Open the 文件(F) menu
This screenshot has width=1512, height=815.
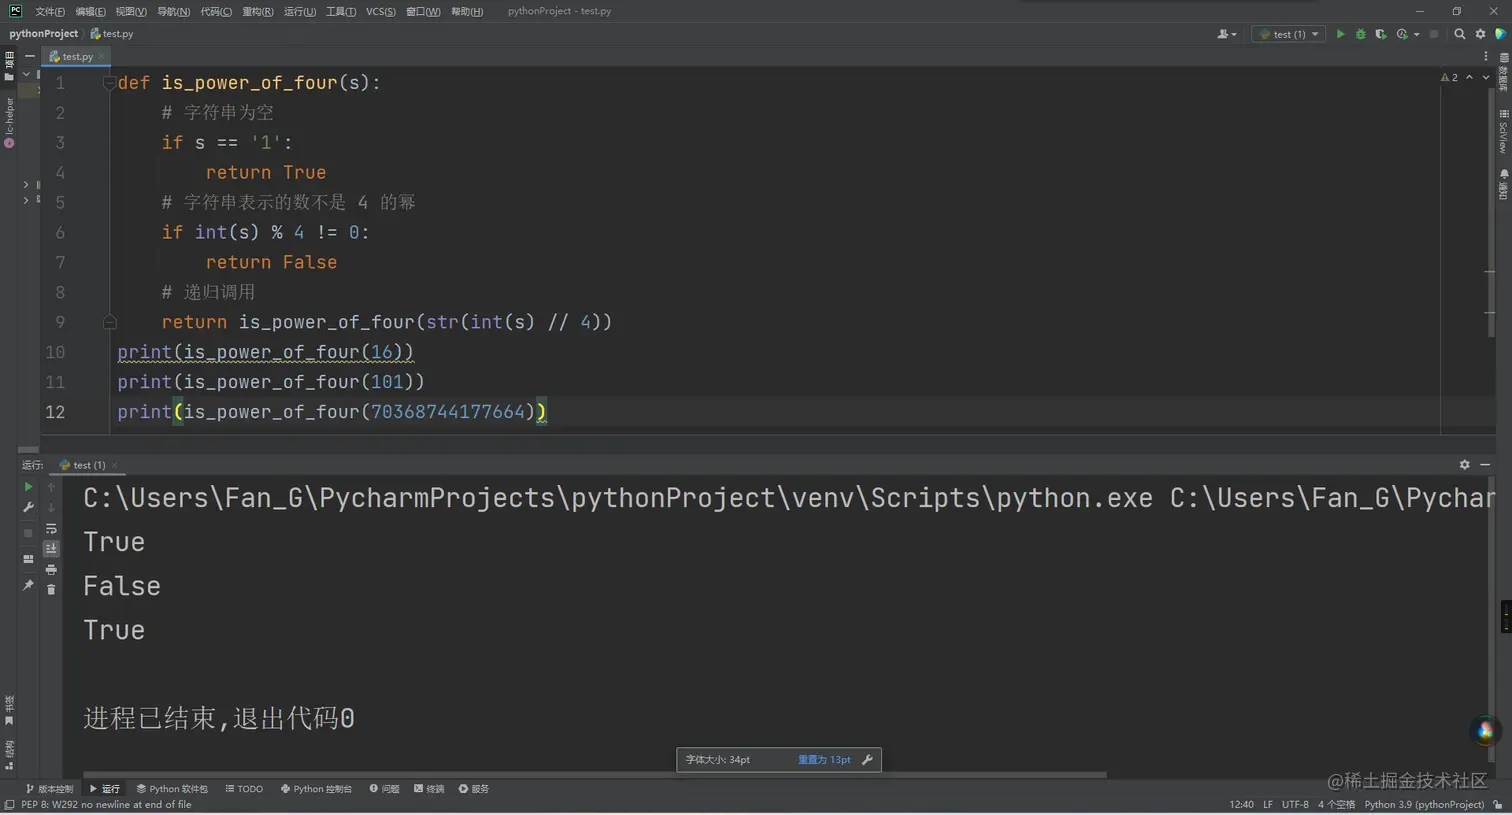[x=50, y=12]
